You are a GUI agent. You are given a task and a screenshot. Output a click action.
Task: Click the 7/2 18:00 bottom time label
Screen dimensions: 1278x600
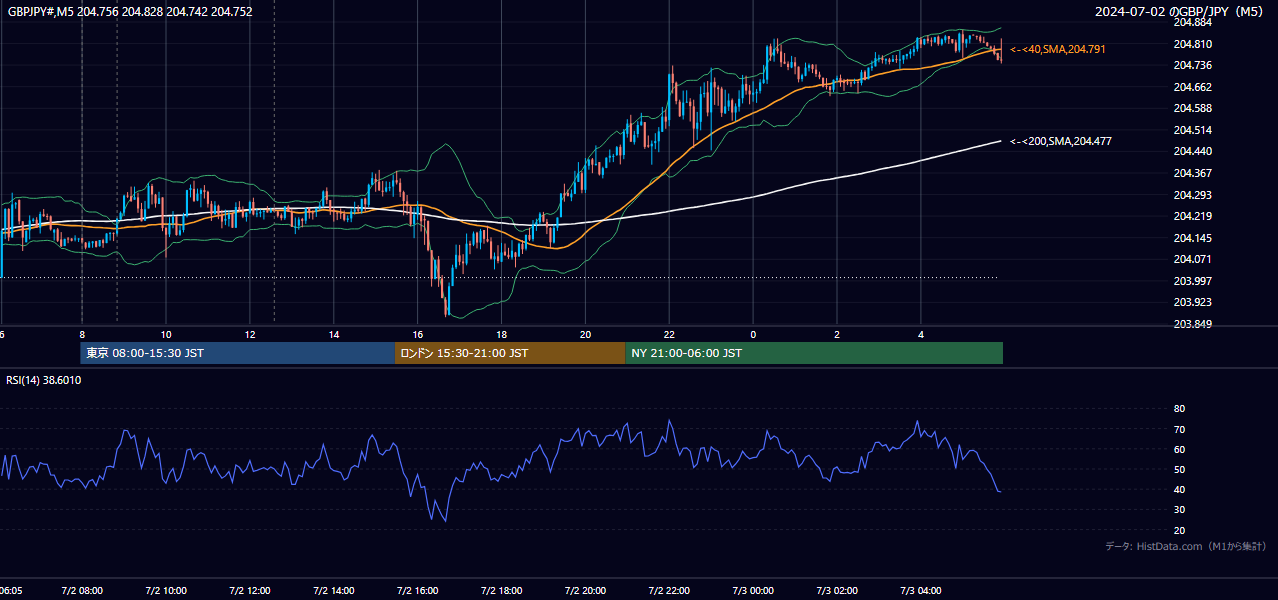point(502,591)
